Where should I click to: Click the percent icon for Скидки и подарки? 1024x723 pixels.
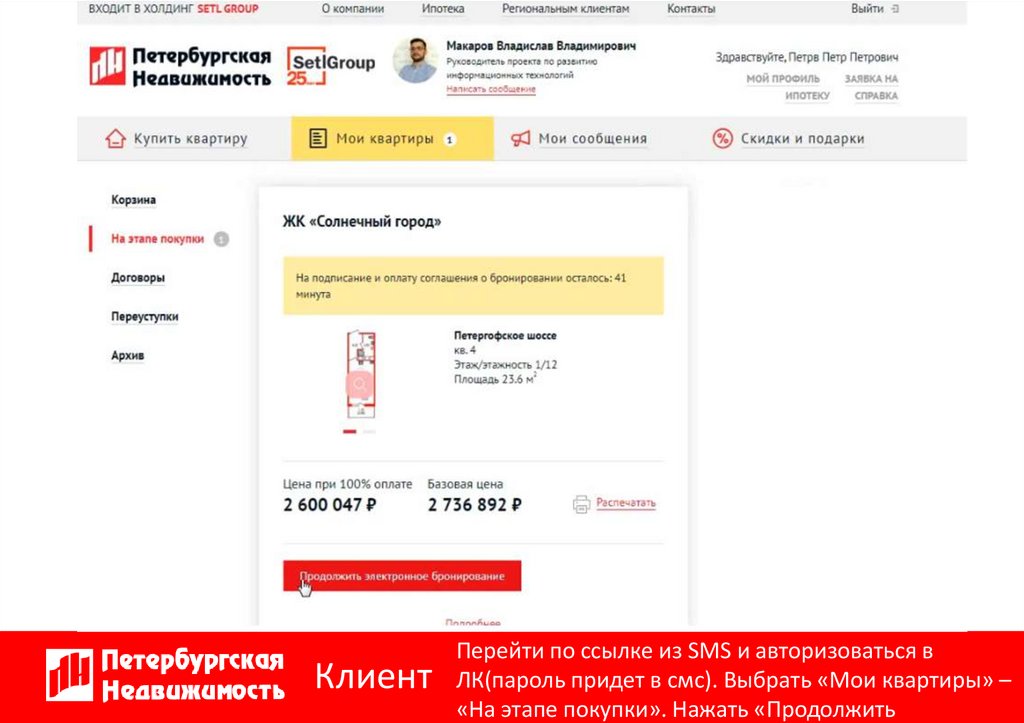click(x=722, y=138)
